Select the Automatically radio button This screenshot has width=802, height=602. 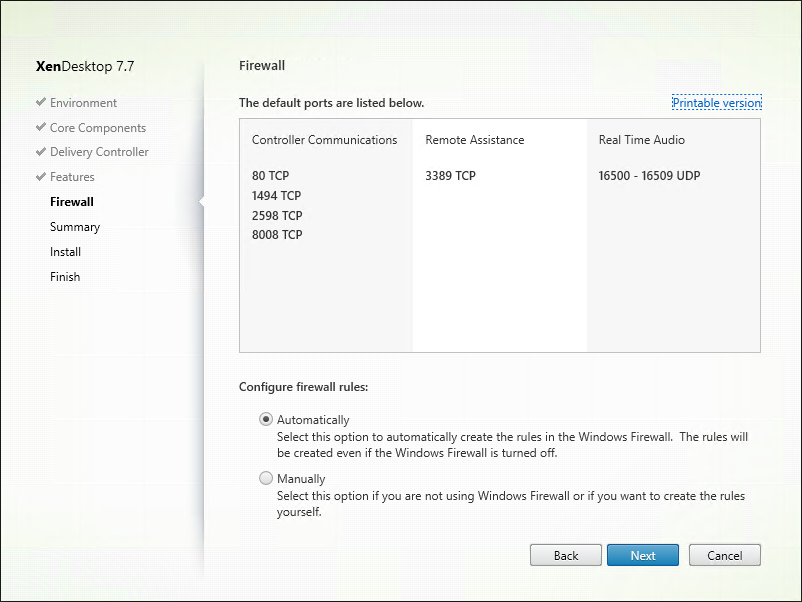pos(265,419)
